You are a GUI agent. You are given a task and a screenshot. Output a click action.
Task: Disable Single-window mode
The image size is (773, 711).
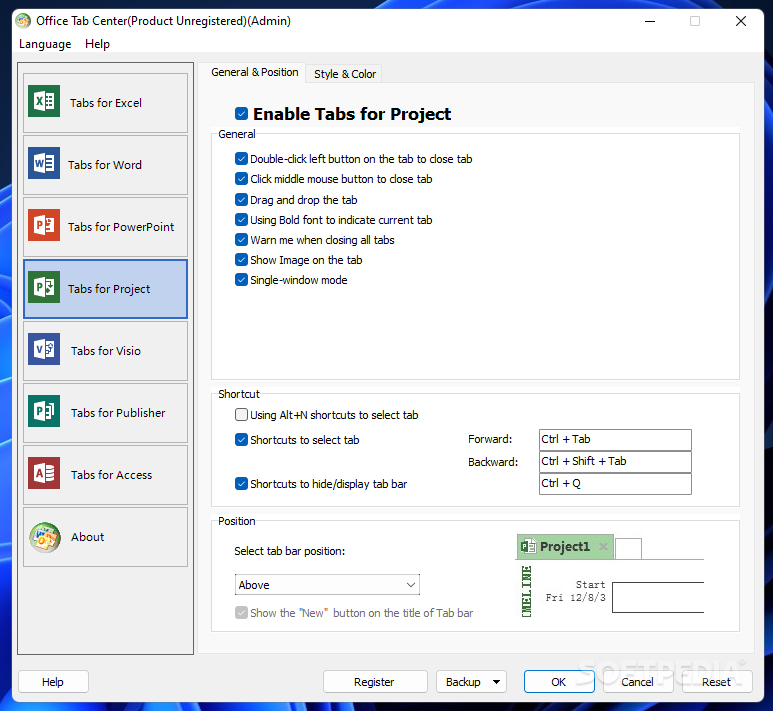(241, 280)
